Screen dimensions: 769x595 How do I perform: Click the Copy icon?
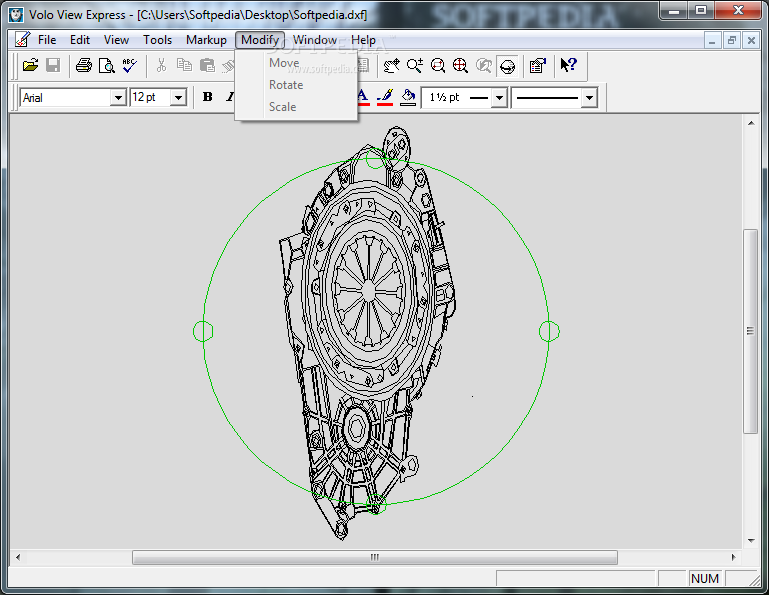click(184, 65)
